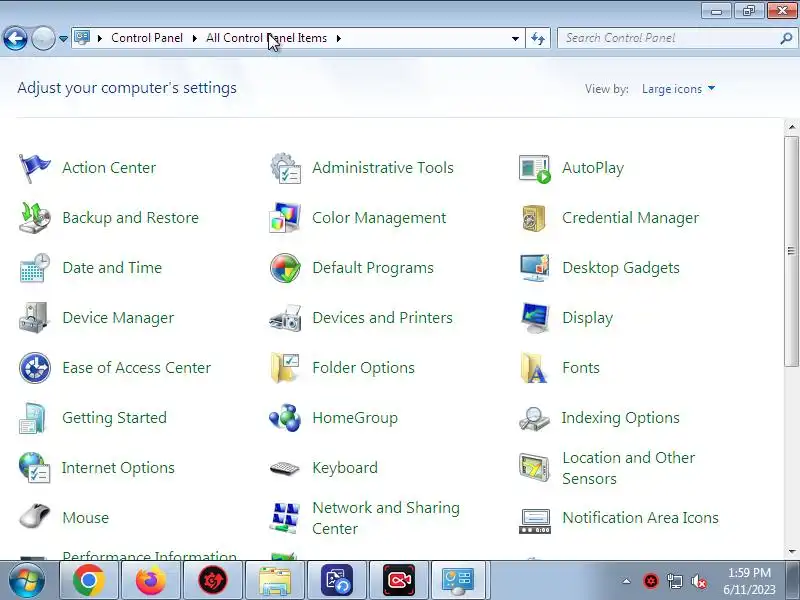Click the Indexing Options link text

(620, 418)
